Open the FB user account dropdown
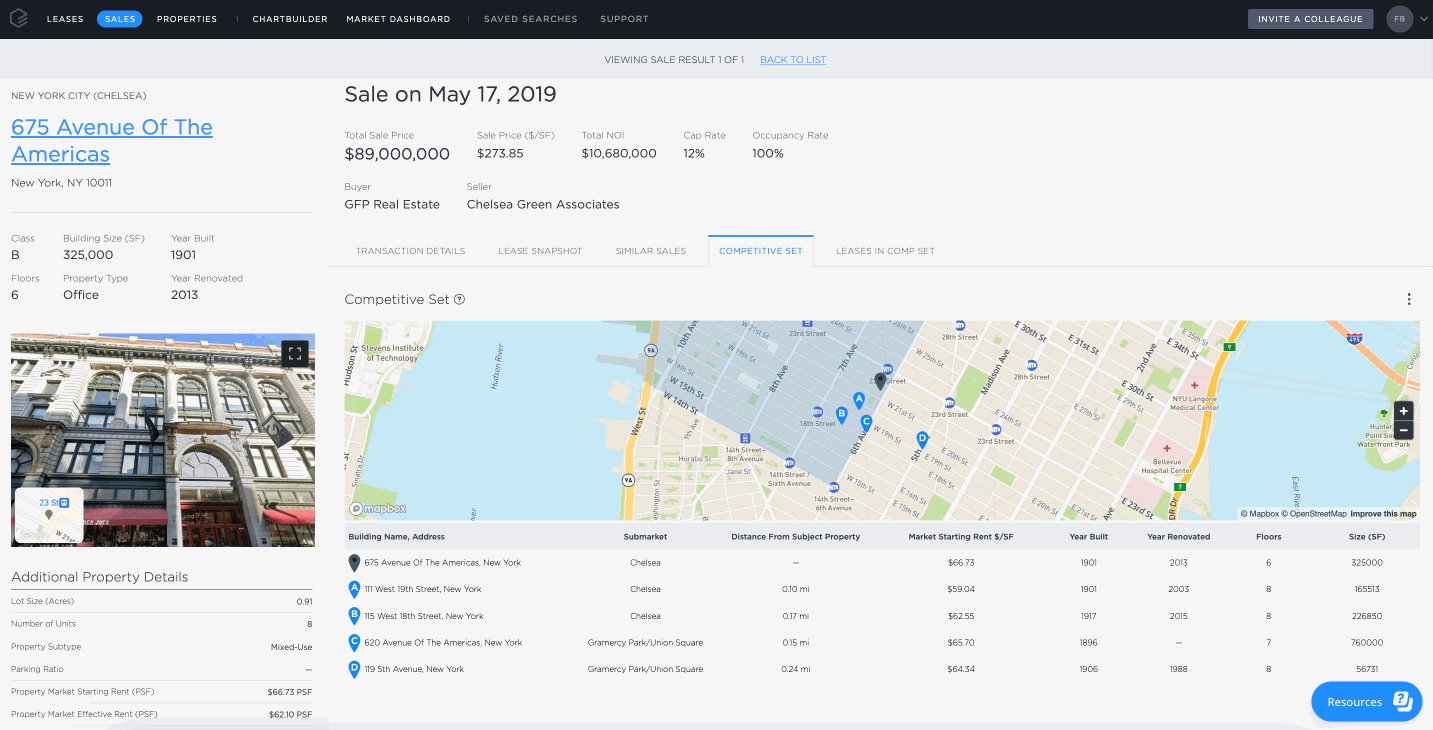The height and width of the screenshot is (730, 1433). [x=1407, y=18]
